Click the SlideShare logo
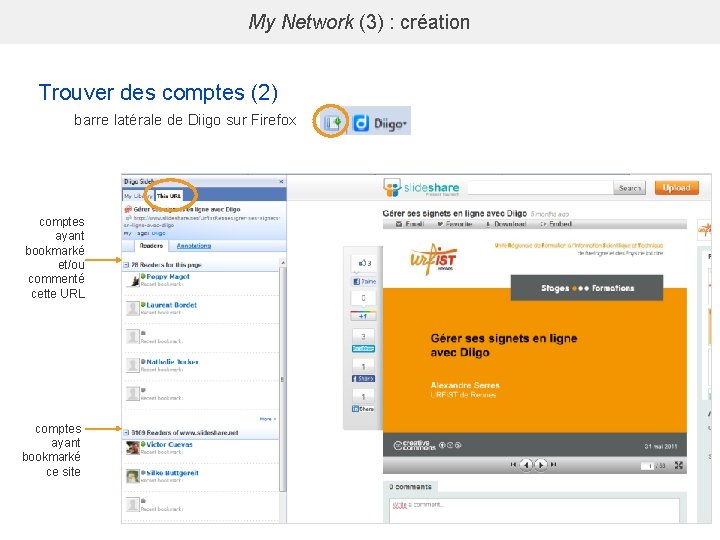This screenshot has height=540, width=720. coord(421,188)
